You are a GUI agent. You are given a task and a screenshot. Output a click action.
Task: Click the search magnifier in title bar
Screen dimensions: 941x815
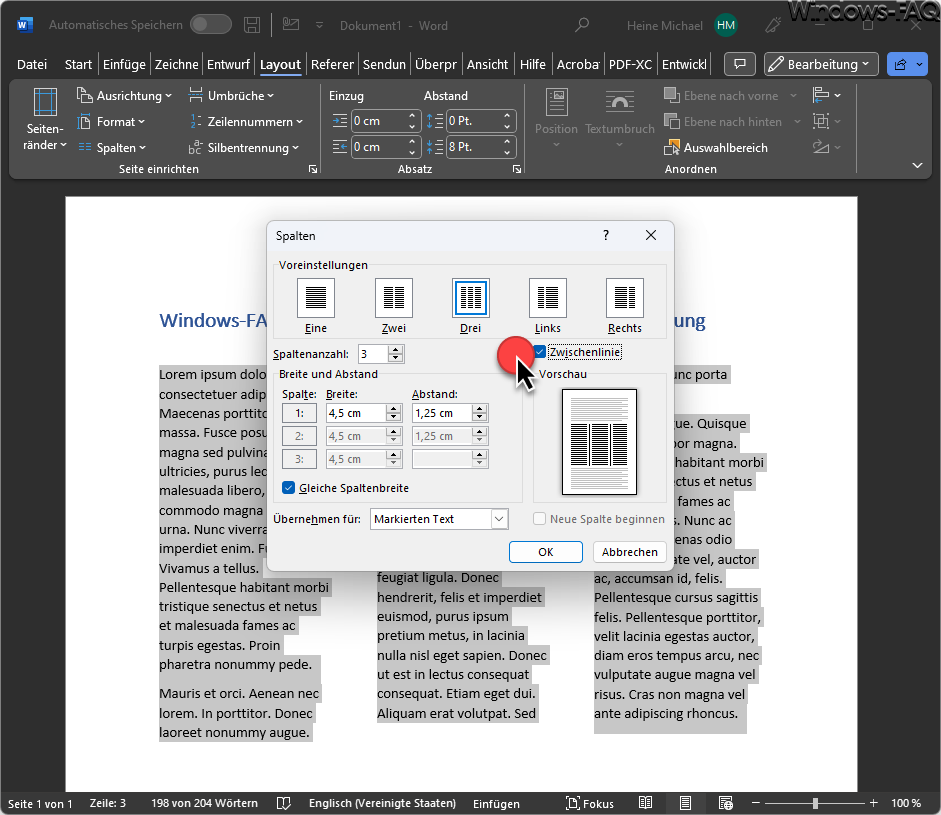point(582,25)
